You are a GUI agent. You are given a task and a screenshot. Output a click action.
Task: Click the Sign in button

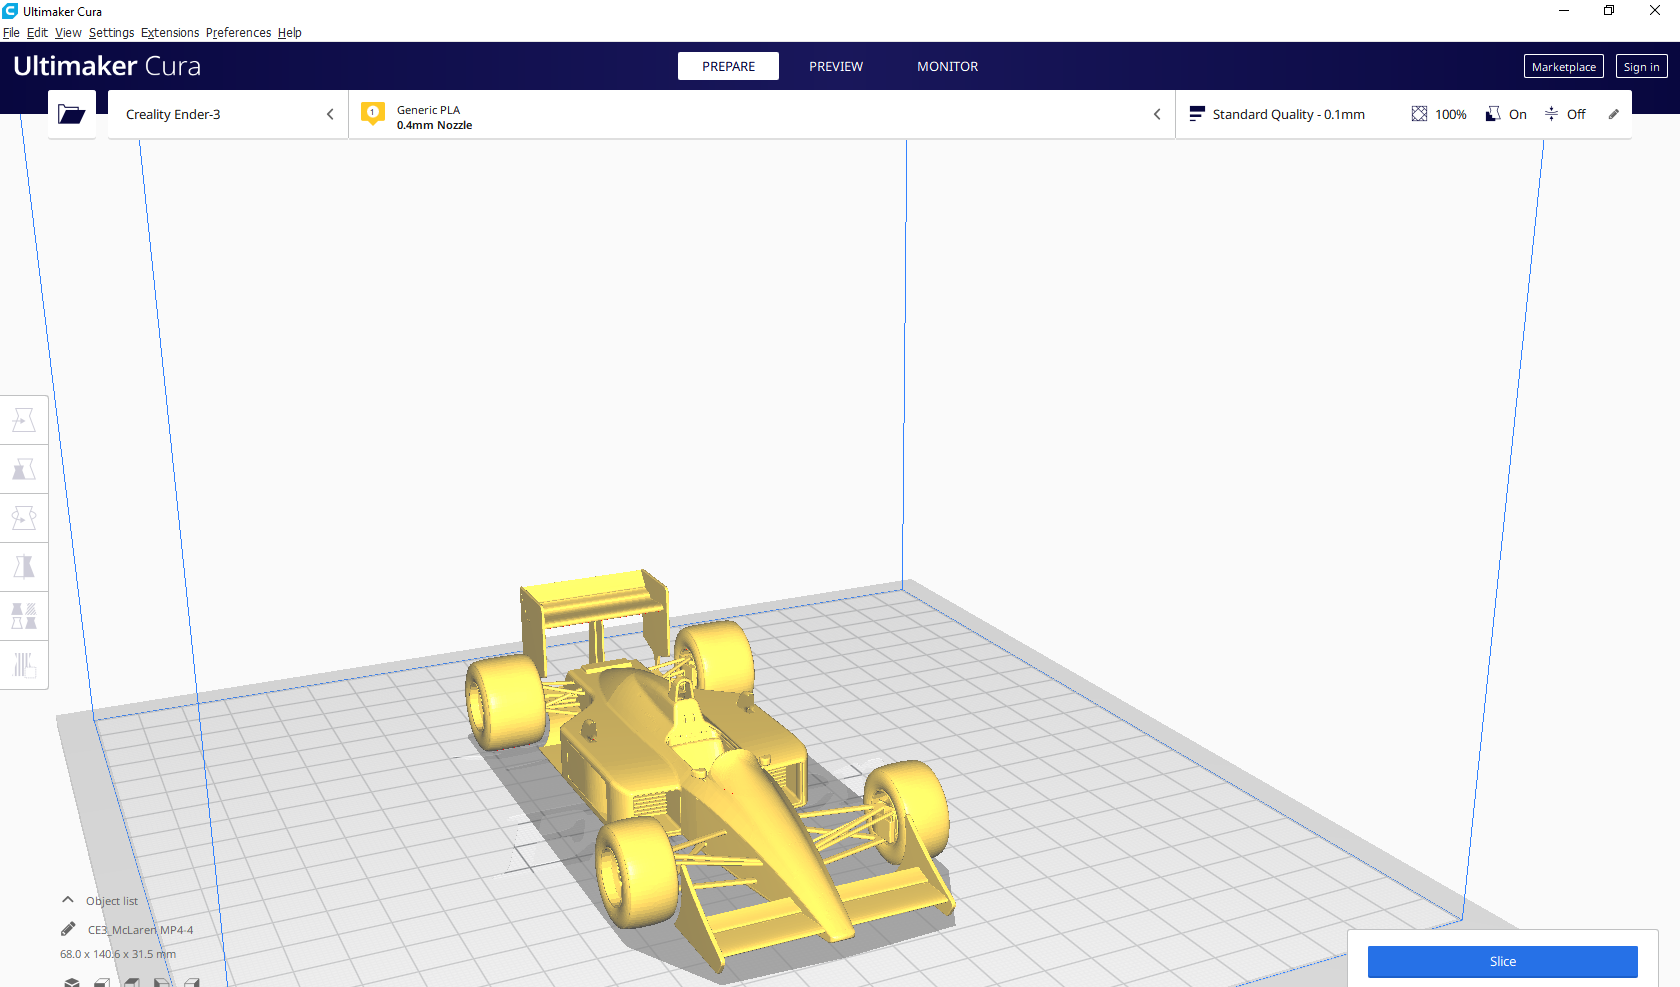[x=1641, y=66]
